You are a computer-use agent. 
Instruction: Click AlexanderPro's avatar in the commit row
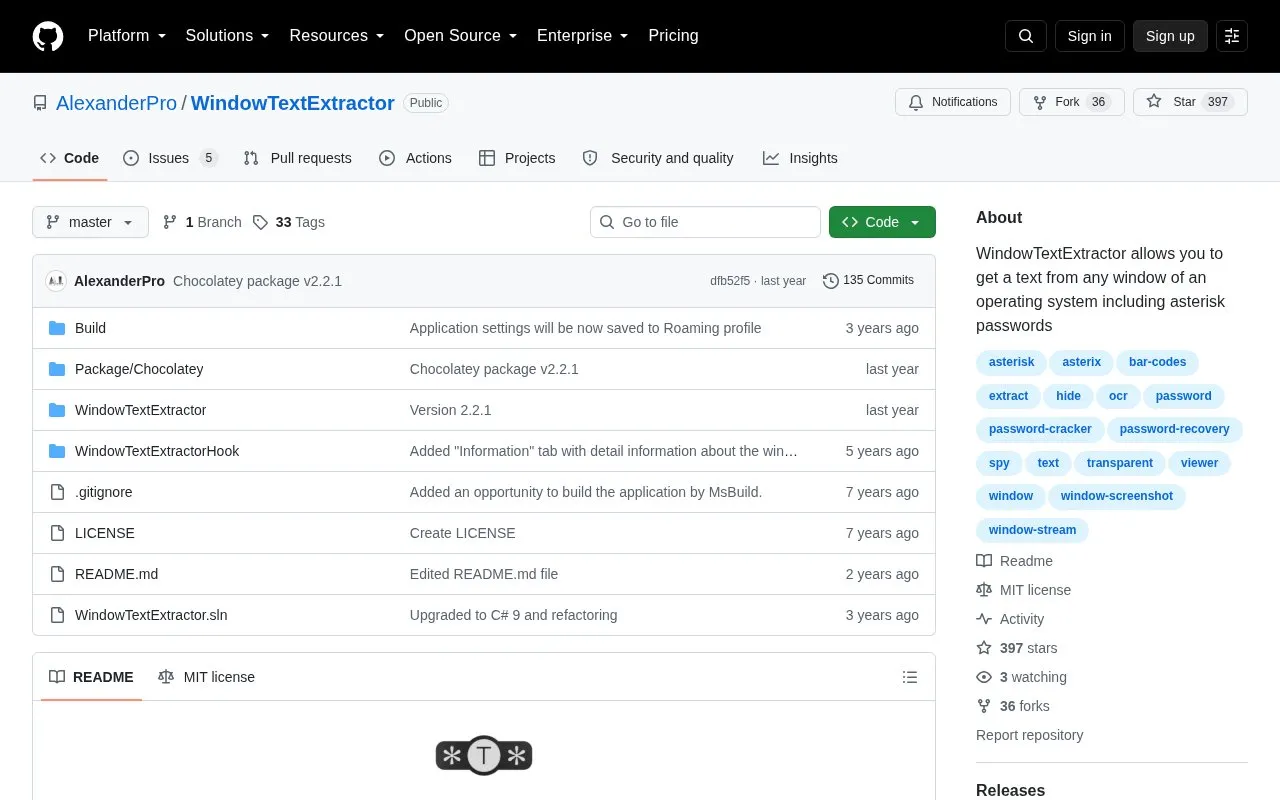point(56,281)
